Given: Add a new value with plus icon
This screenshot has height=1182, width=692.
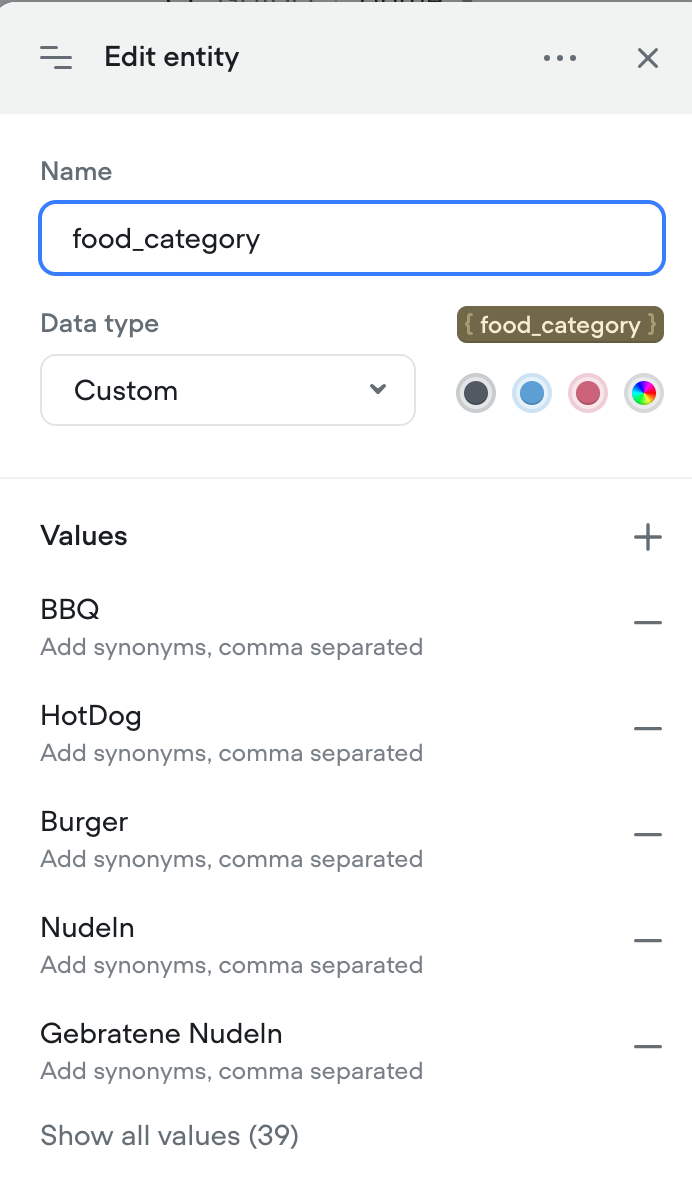Looking at the screenshot, I should [648, 537].
